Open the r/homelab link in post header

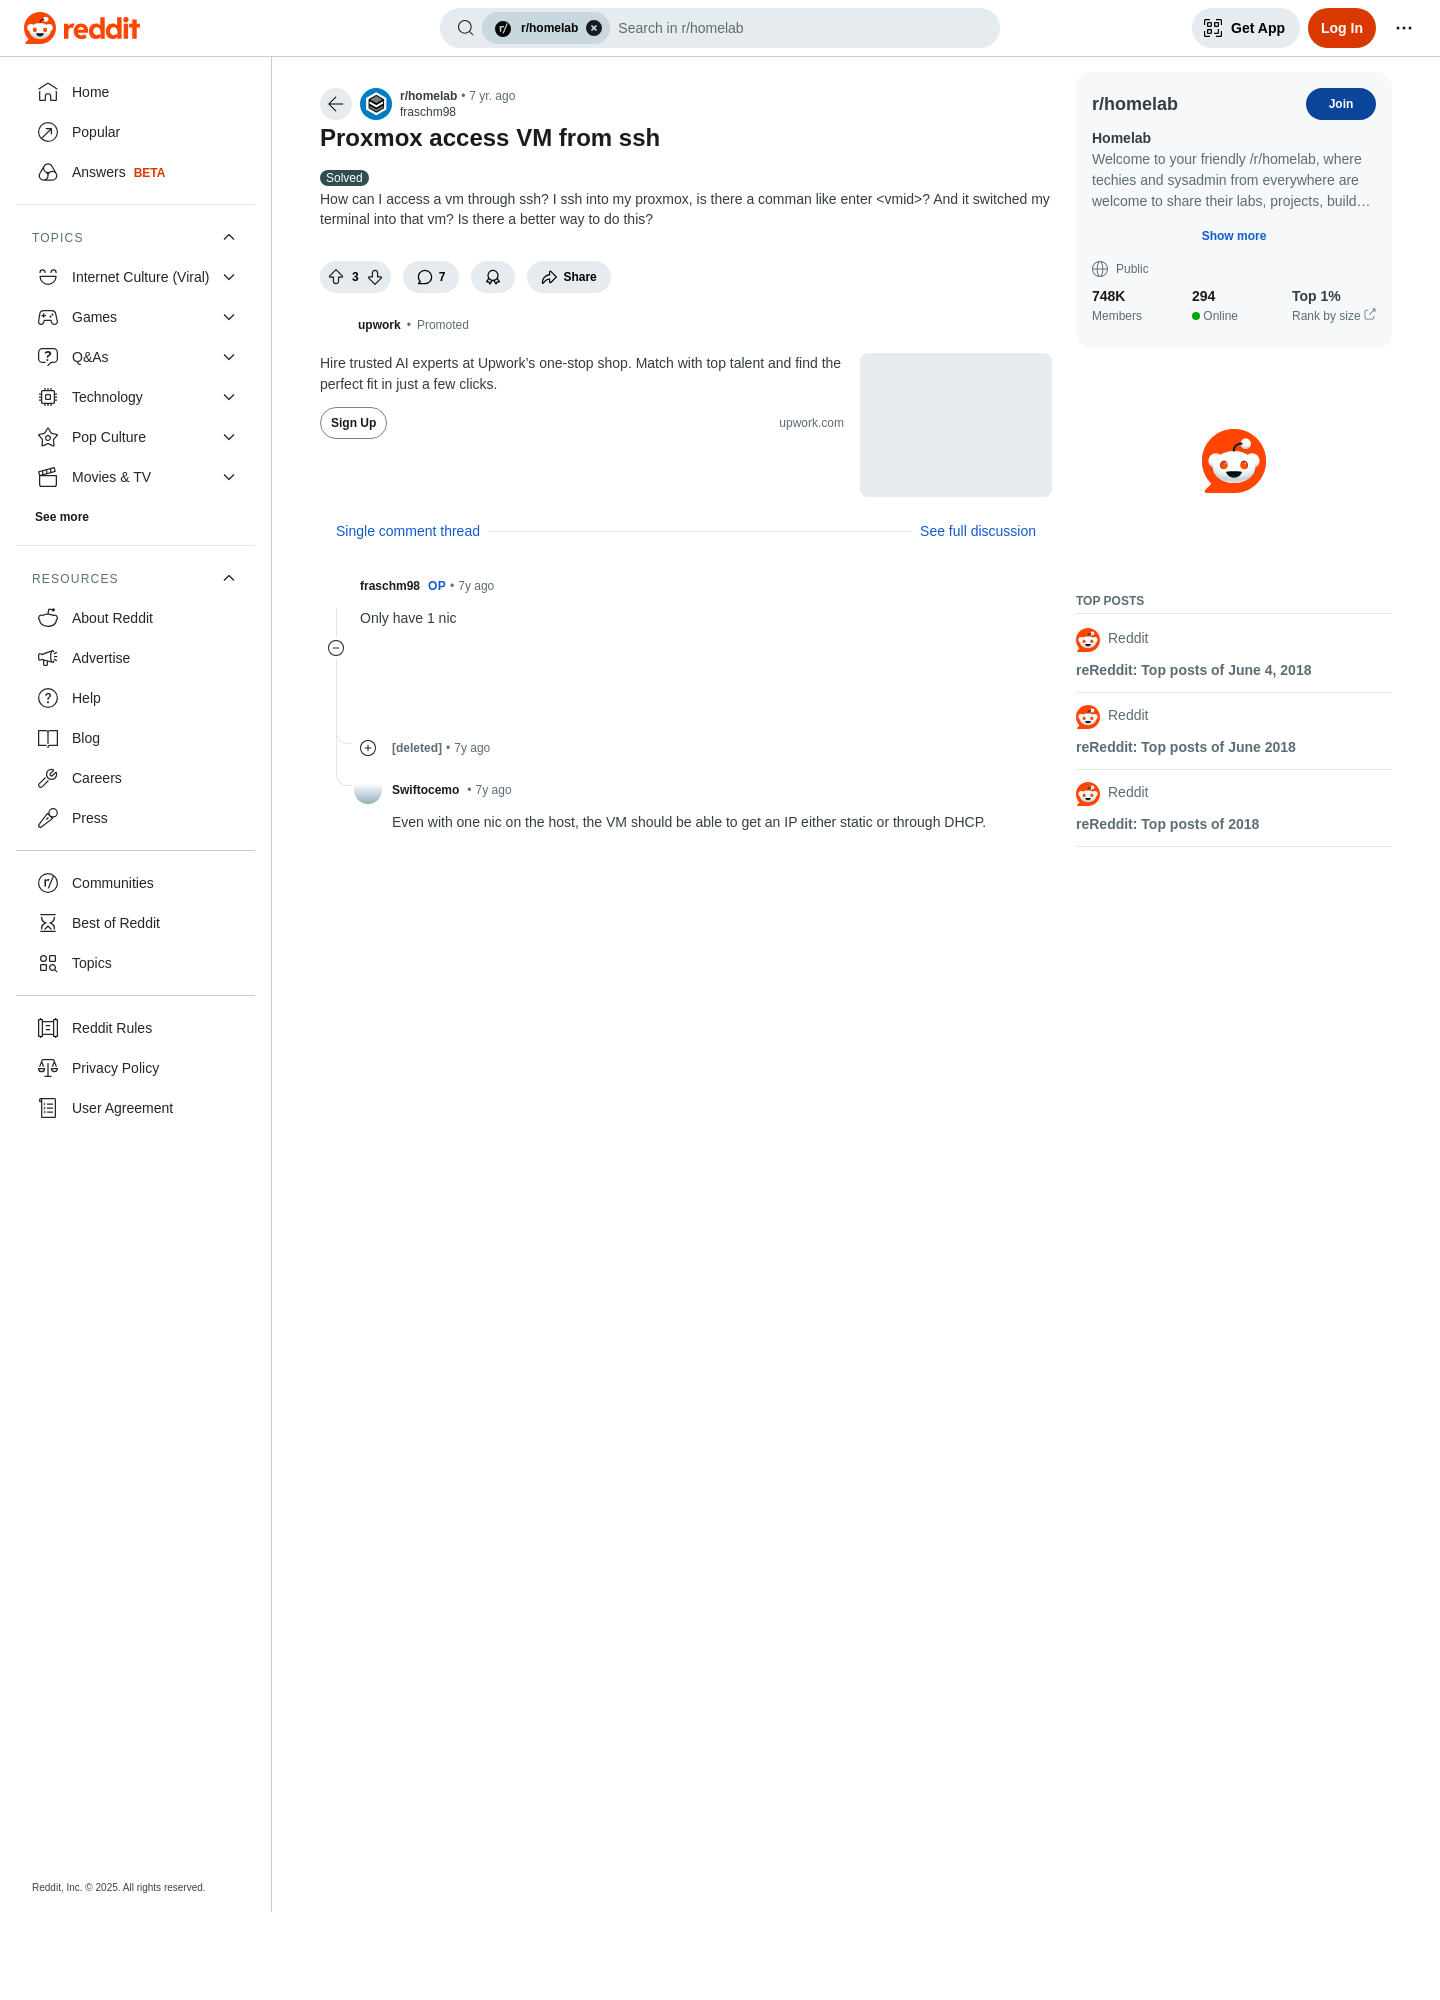click(428, 96)
